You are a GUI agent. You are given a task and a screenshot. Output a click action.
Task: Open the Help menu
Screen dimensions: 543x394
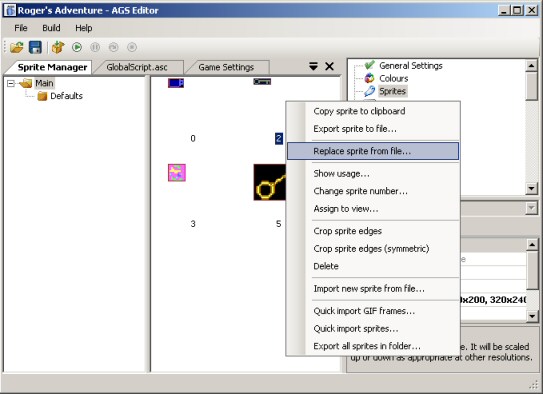83,28
